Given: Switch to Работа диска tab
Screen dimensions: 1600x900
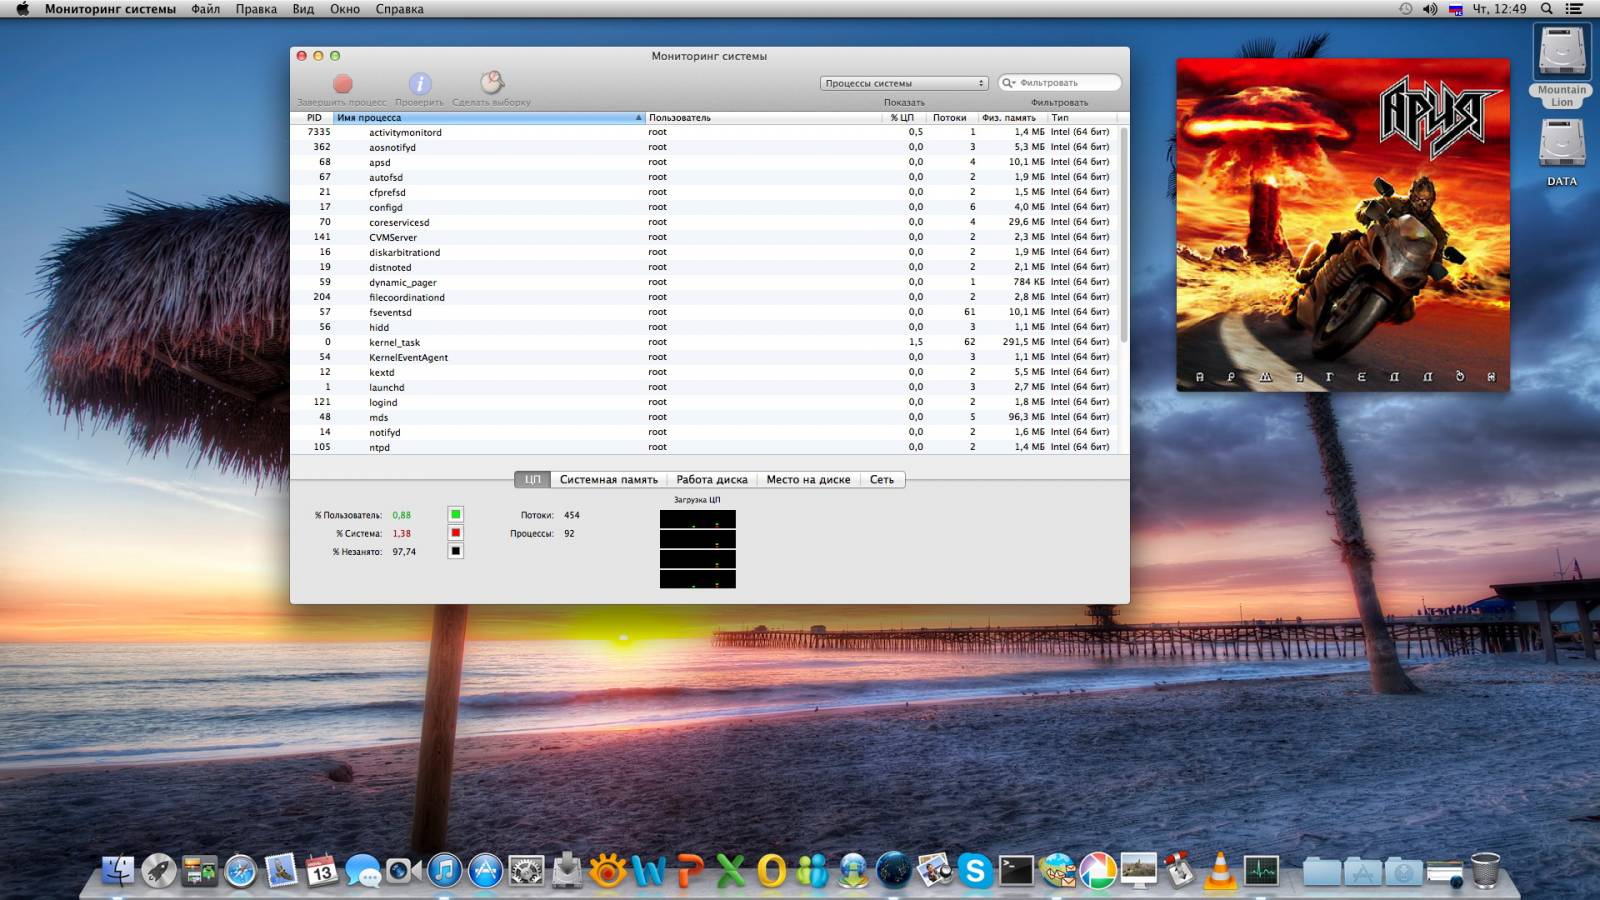Looking at the screenshot, I should (x=712, y=480).
